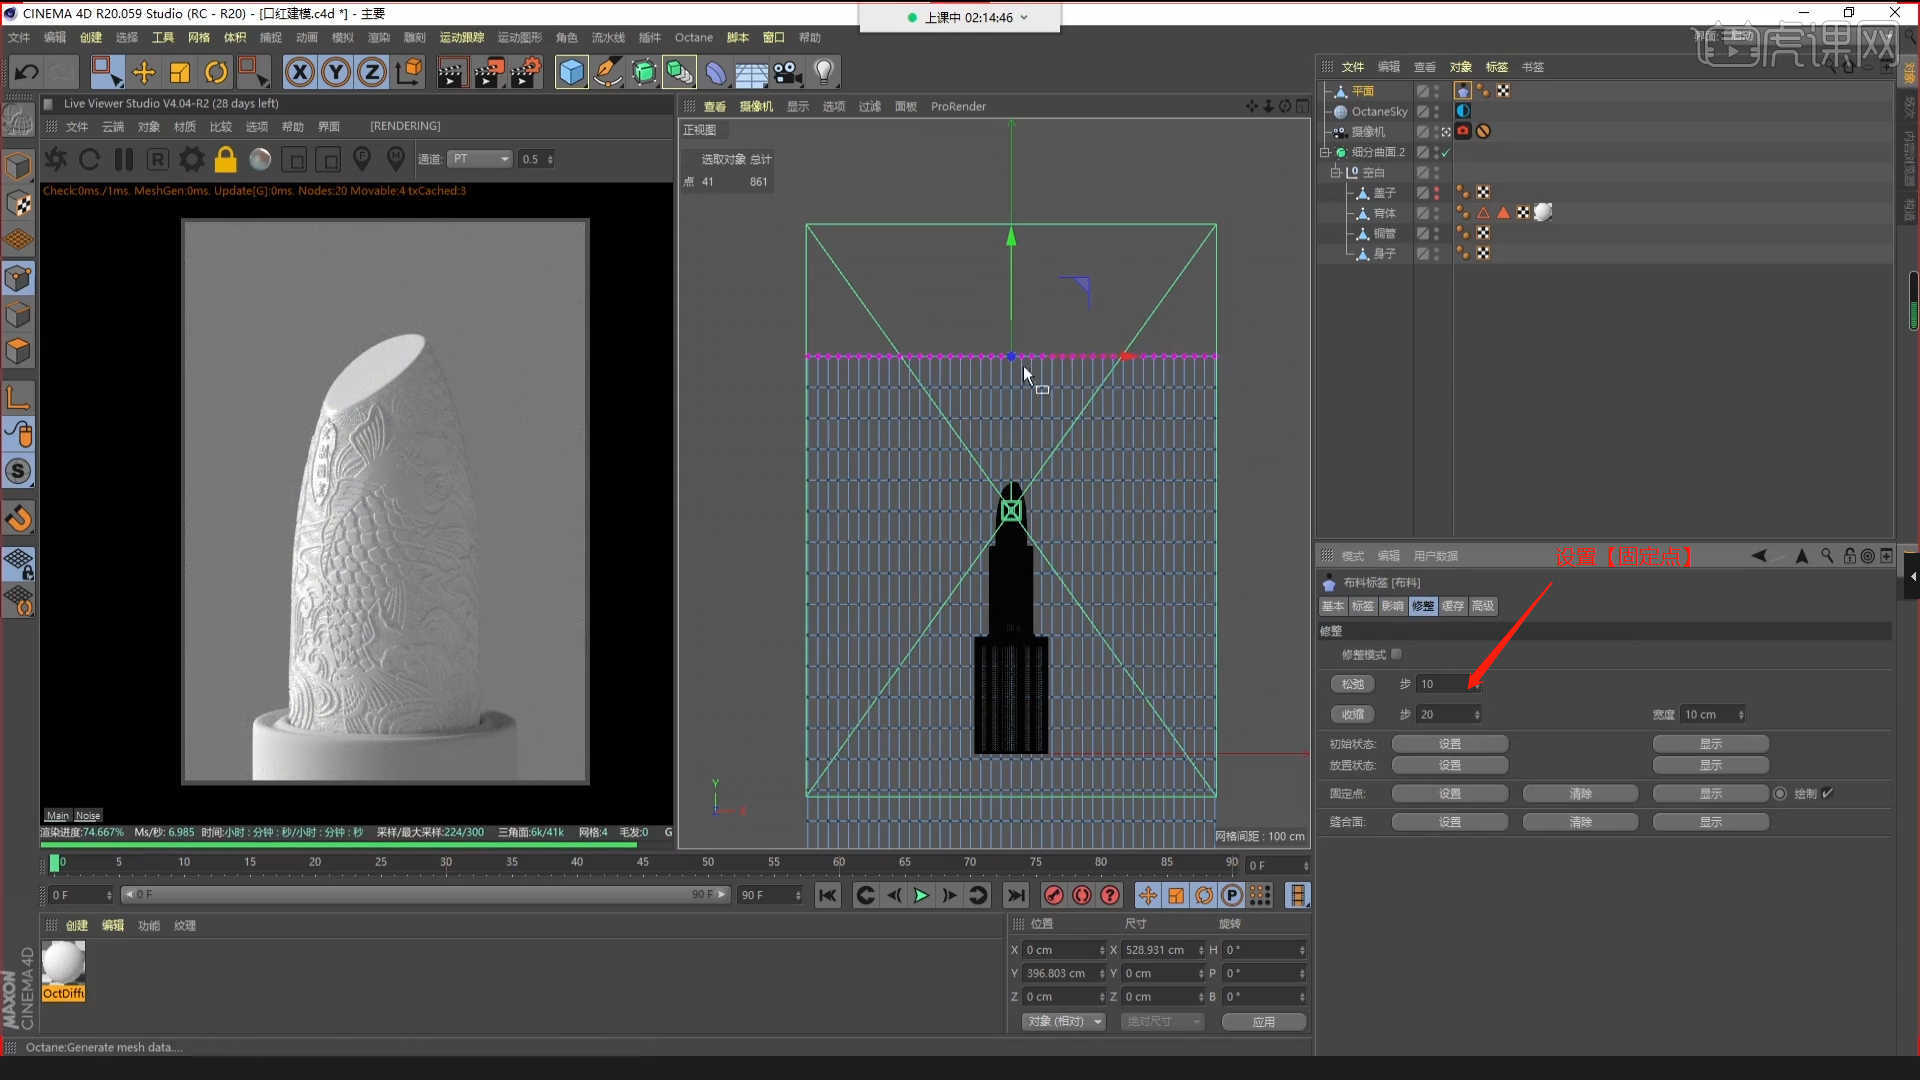Open Live Viewer settings gear
Image resolution: width=1920 pixels, height=1080 pixels.
pos(192,159)
